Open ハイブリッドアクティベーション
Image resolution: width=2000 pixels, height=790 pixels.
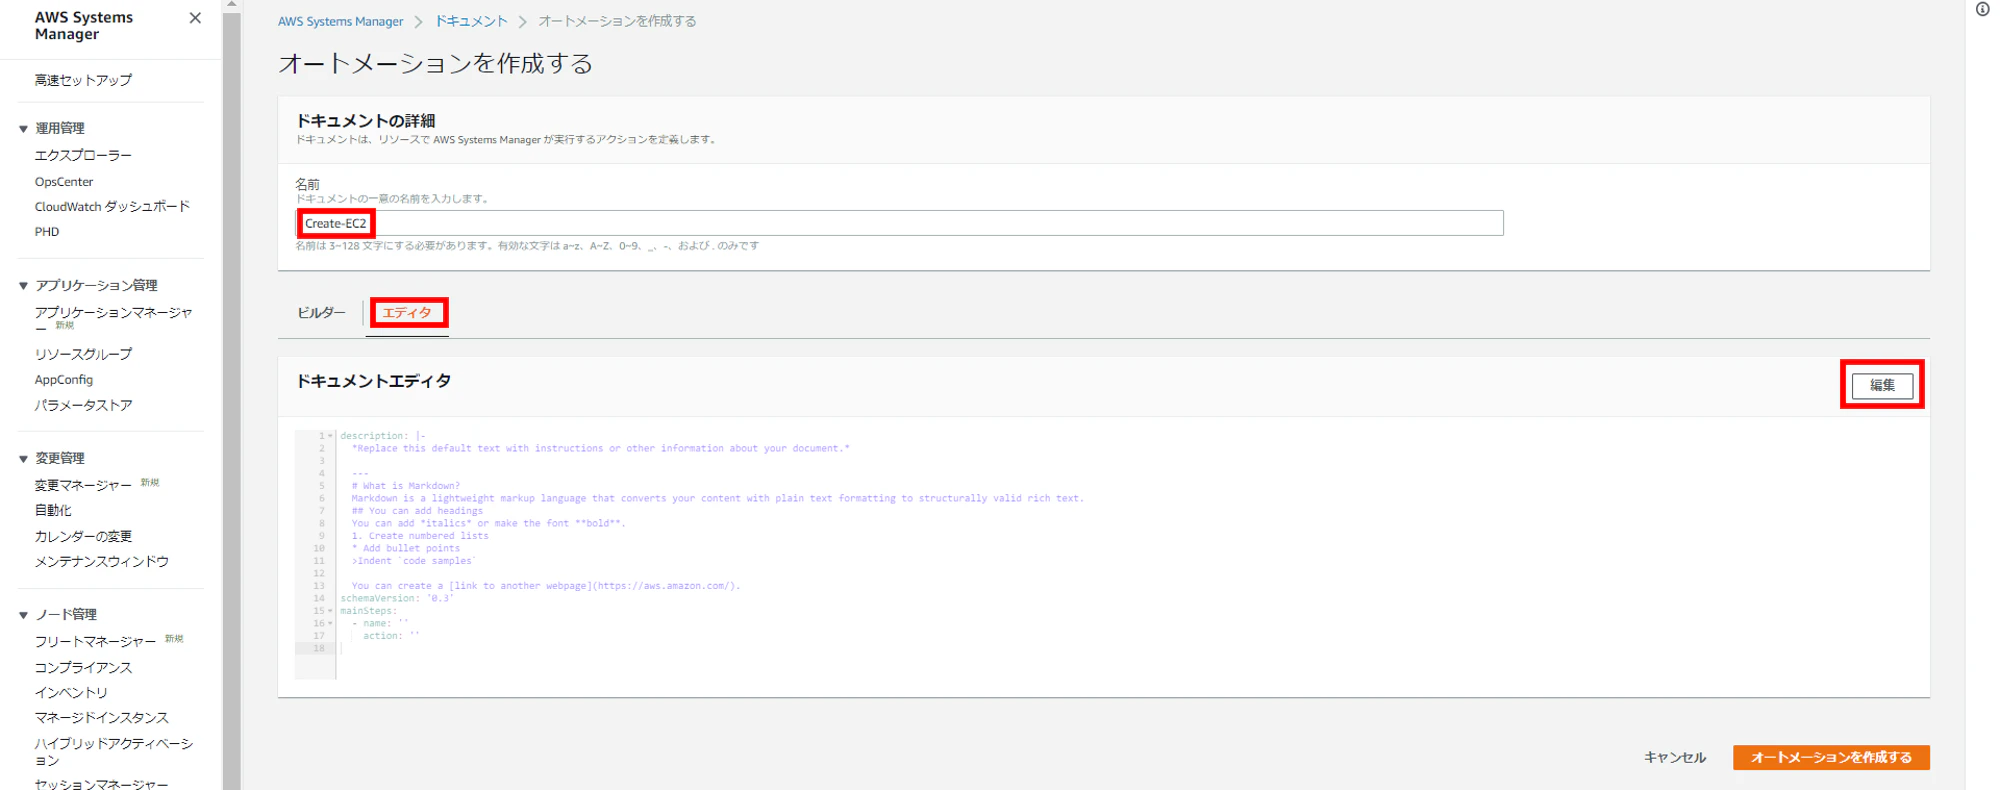pos(113,752)
